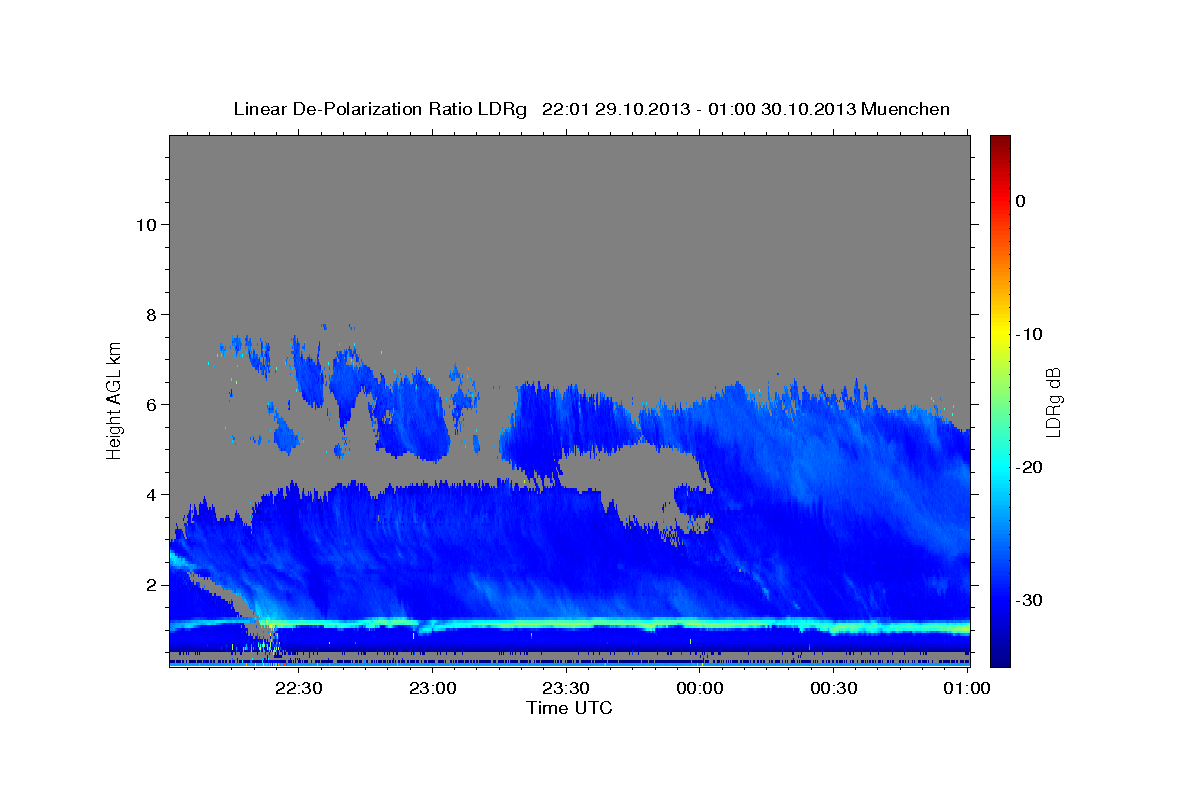Click the '00:30' time tick label
This screenshot has width=1200, height=800.
pyautogui.click(x=833, y=688)
